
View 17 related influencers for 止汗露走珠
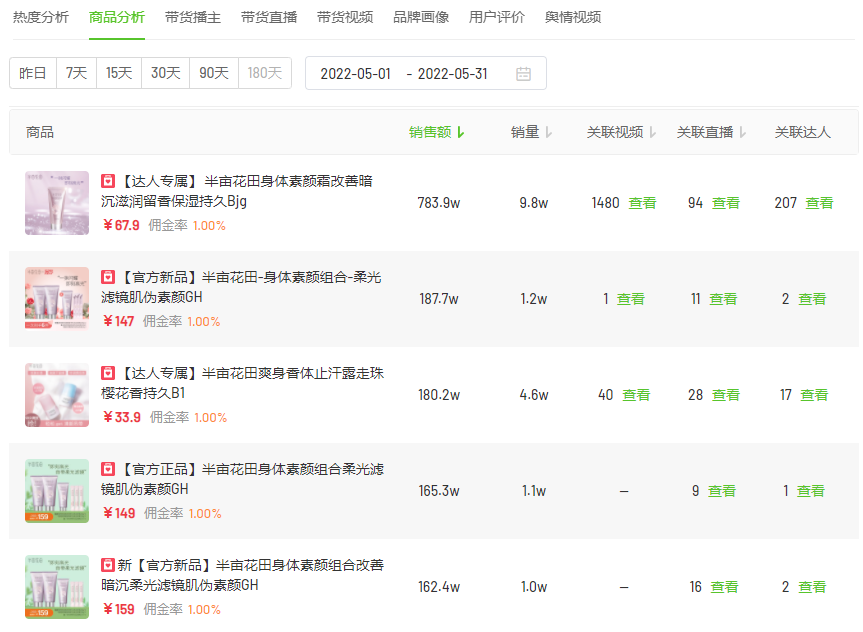813,395
